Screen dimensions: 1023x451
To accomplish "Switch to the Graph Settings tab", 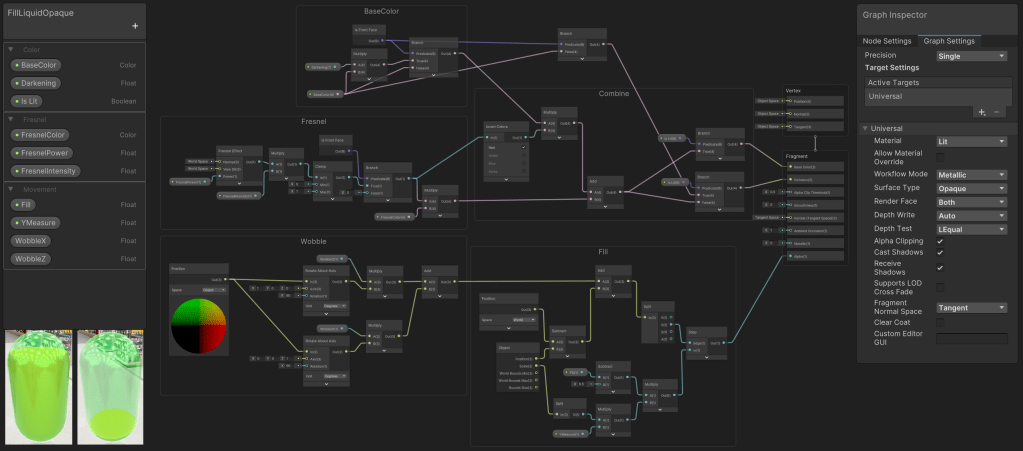I will [x=946, y=41].
